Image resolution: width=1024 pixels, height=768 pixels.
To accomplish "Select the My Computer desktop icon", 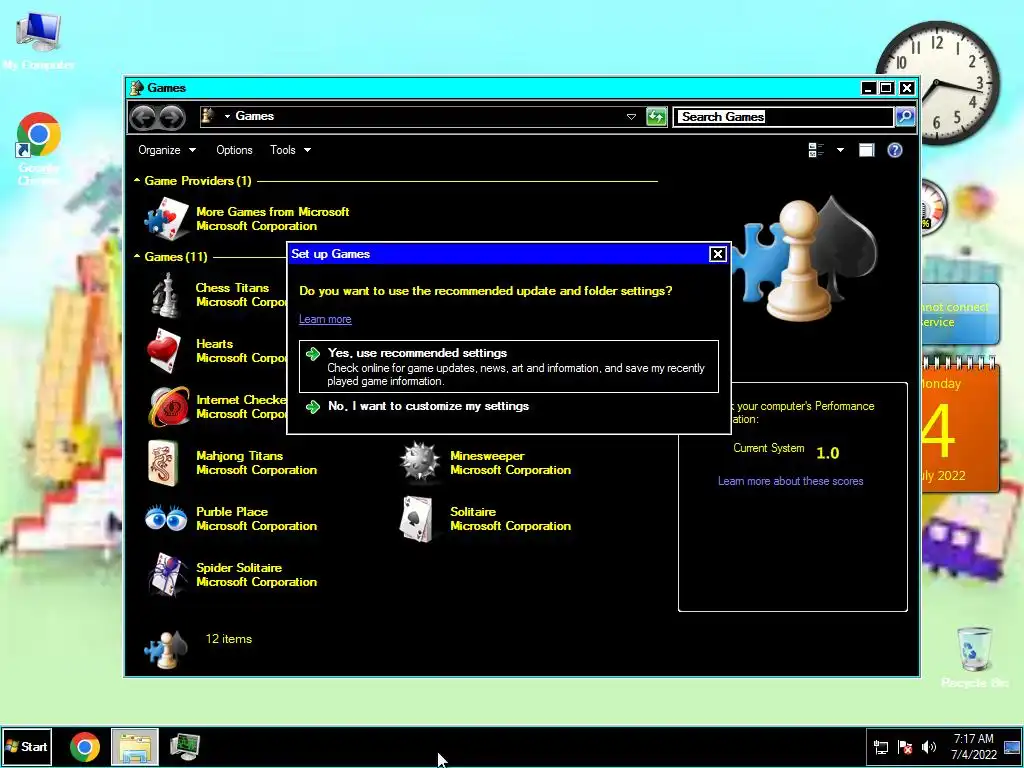I will pyautogui.click(x=39, y=42).
